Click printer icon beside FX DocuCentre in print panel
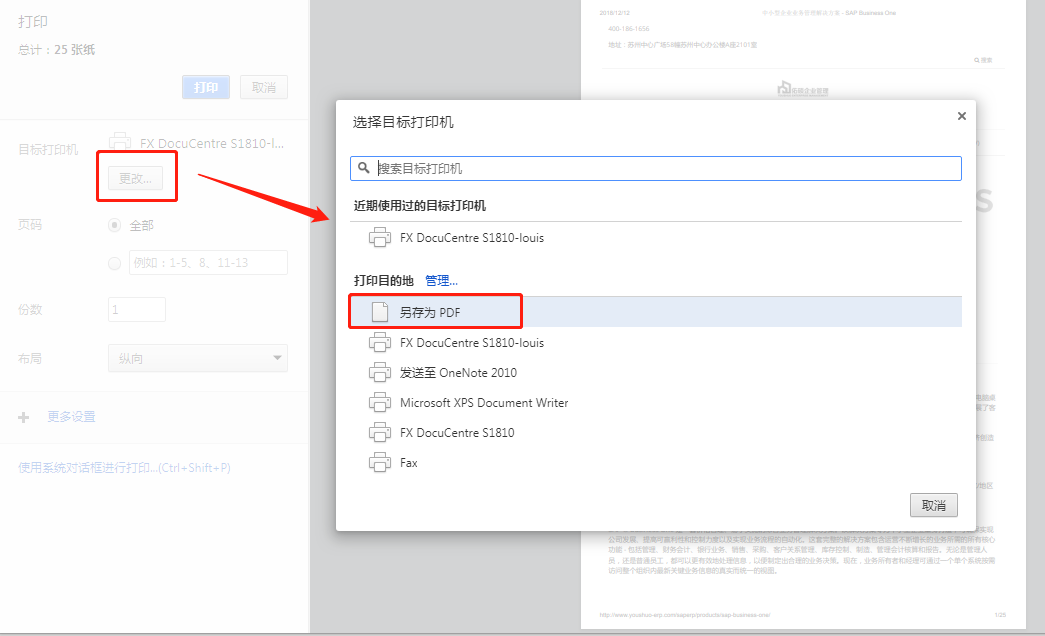 (120, 142)
